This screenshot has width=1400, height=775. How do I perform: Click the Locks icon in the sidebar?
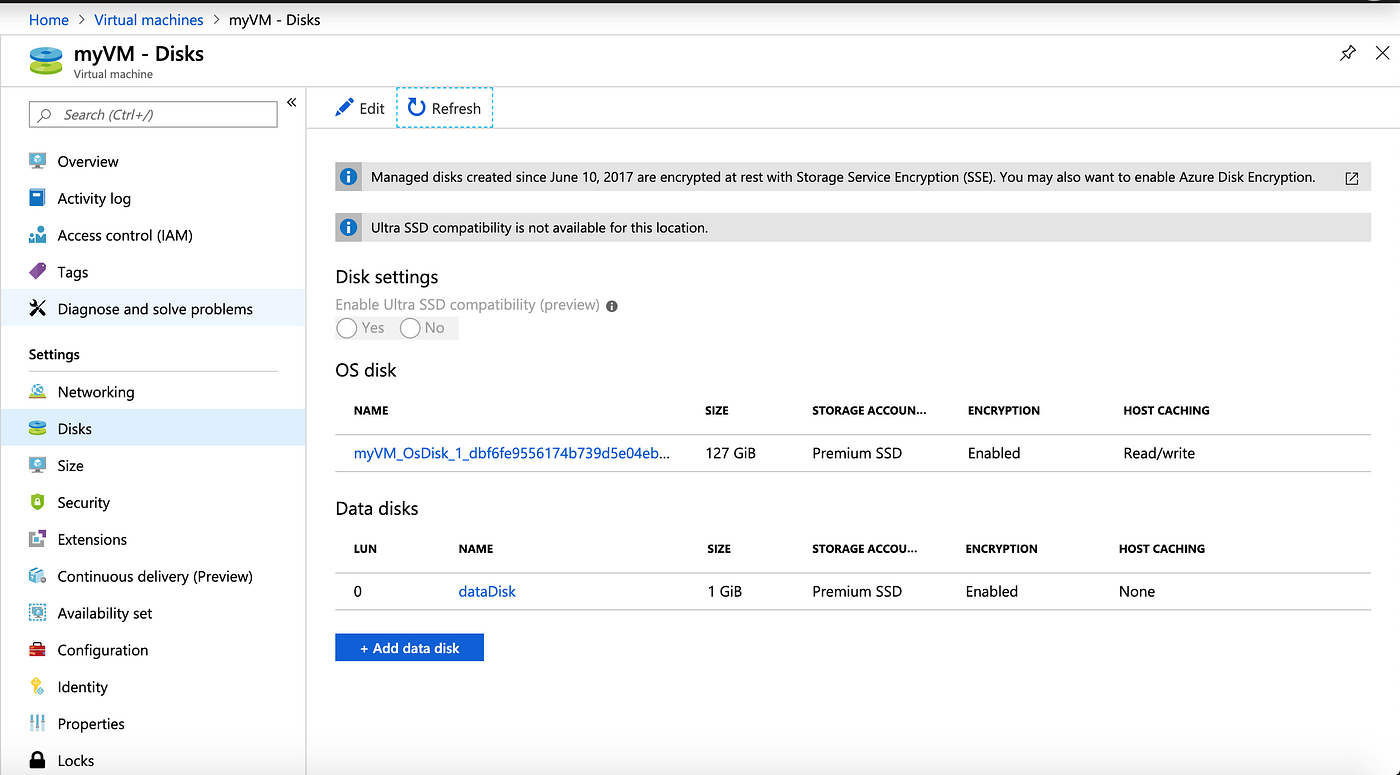point(37,760)
